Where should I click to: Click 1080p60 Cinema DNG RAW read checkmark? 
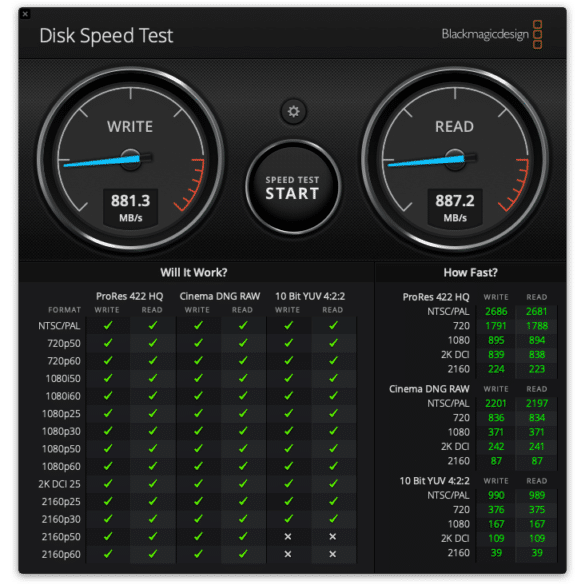[x=243, y=466]
